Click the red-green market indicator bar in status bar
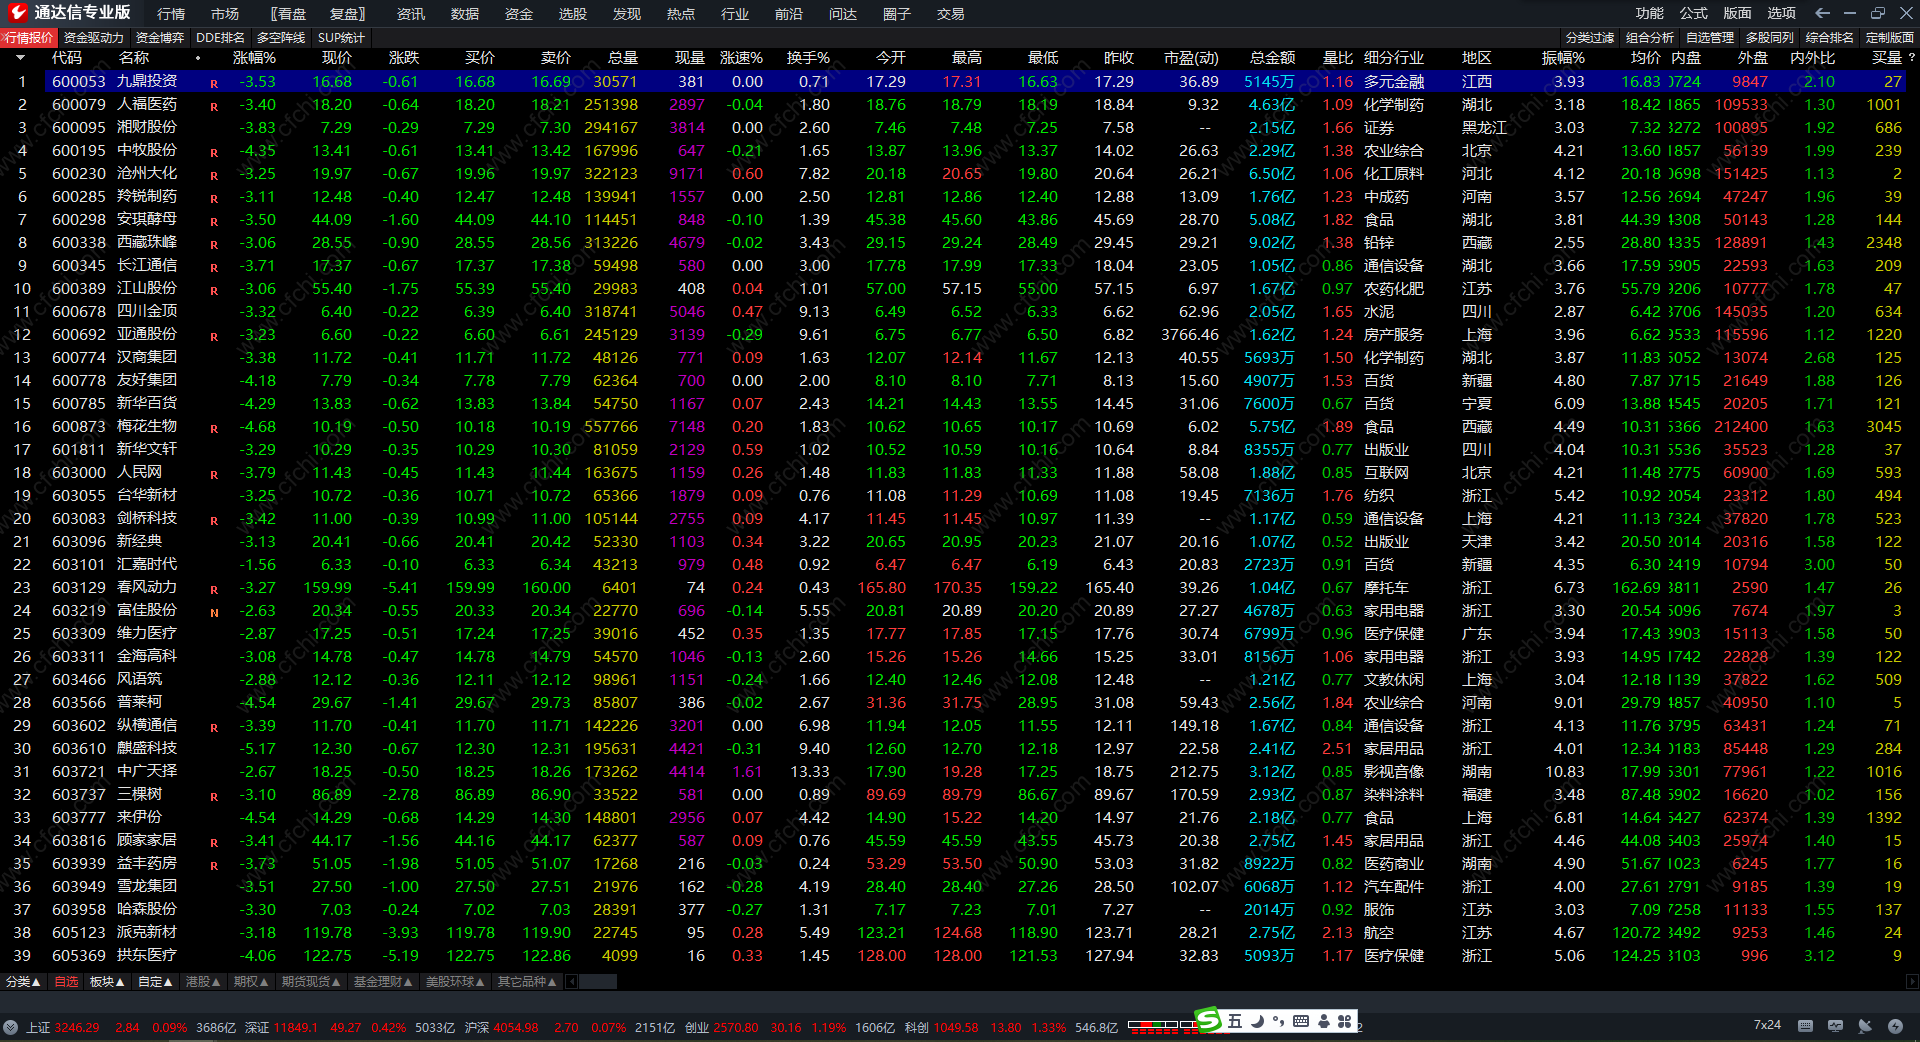1920x1042 pixels. 1162,1026
